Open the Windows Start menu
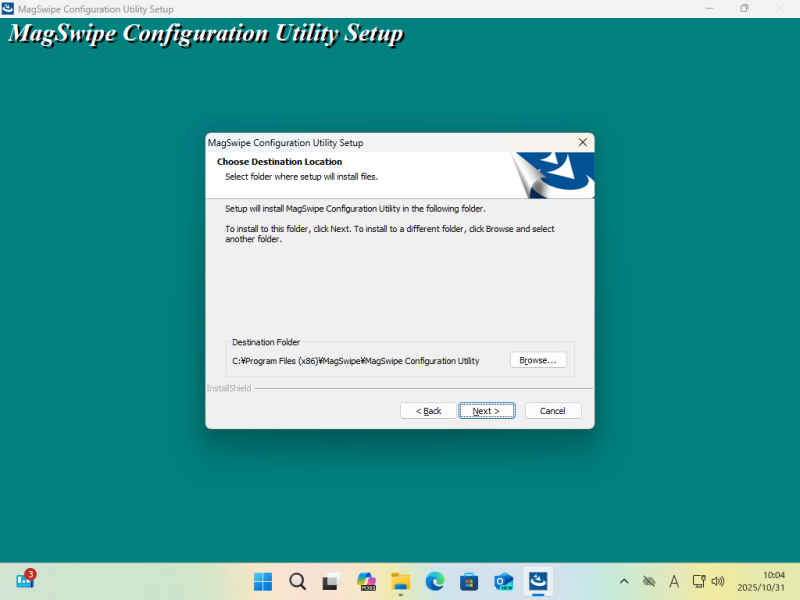Image resolution: width=800 pixels, height=600 pixels. point(263,581)
